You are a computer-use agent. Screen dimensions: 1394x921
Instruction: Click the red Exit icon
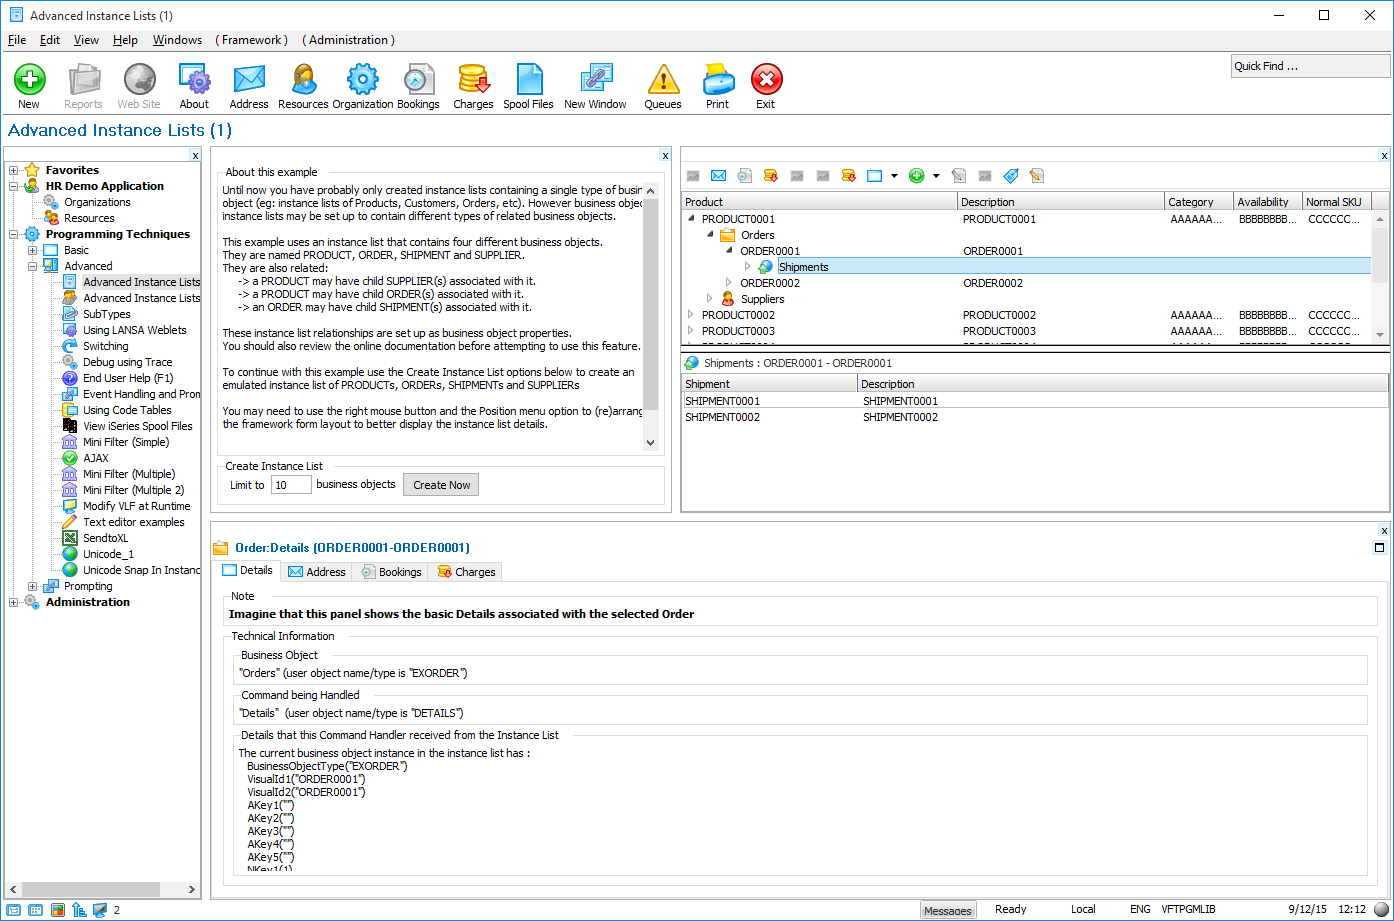click(766, 80)
